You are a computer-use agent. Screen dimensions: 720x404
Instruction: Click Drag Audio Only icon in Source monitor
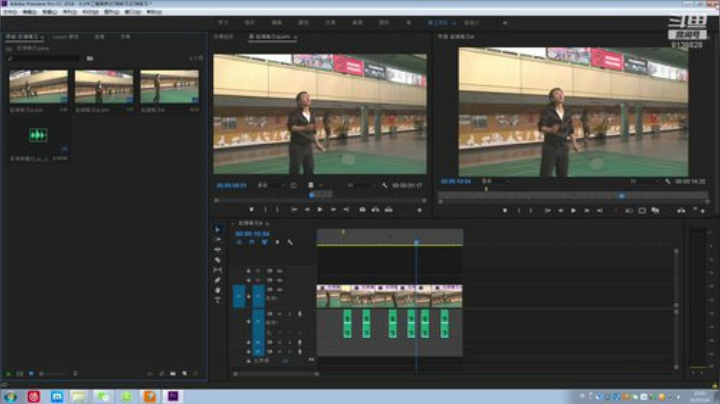321,185
